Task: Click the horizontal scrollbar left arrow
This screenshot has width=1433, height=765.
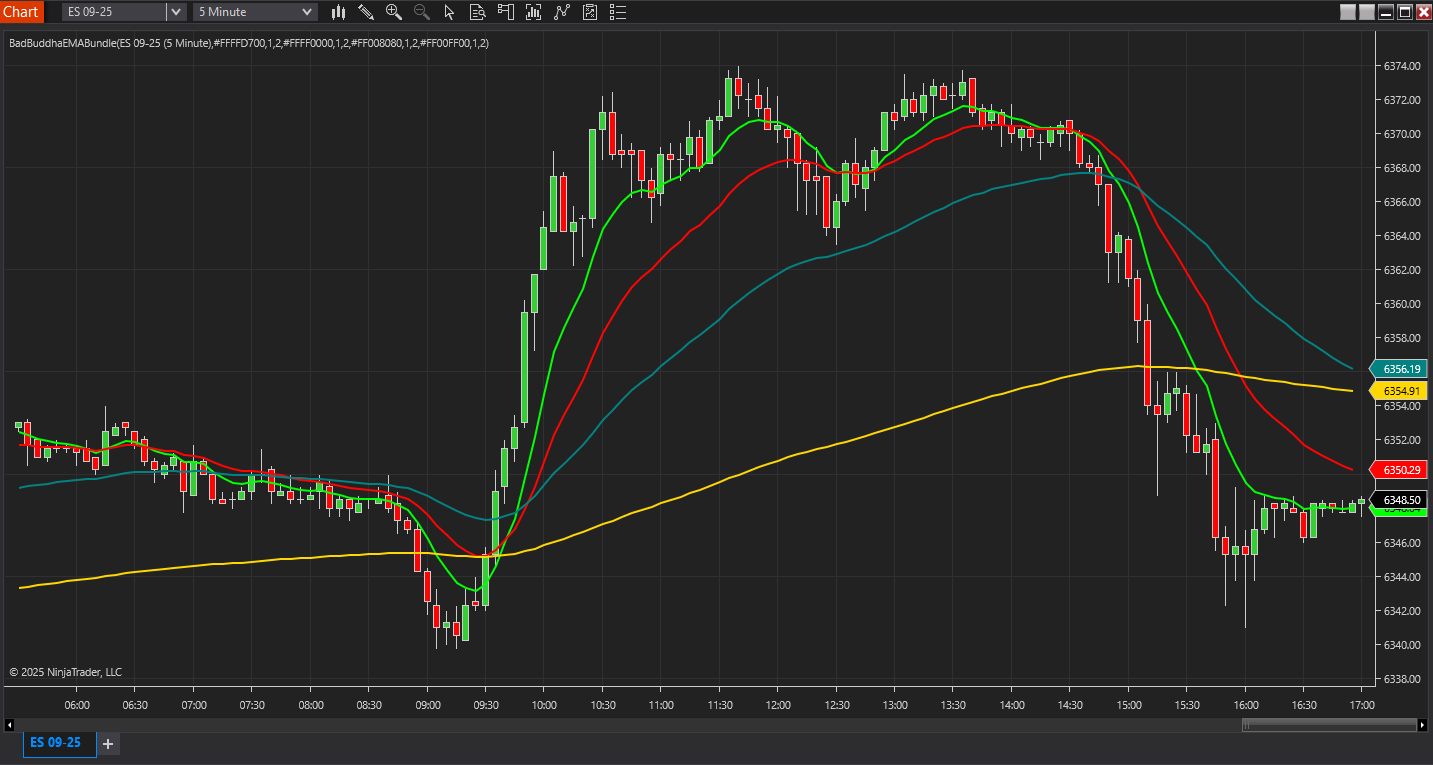Action: coord(11,725)
